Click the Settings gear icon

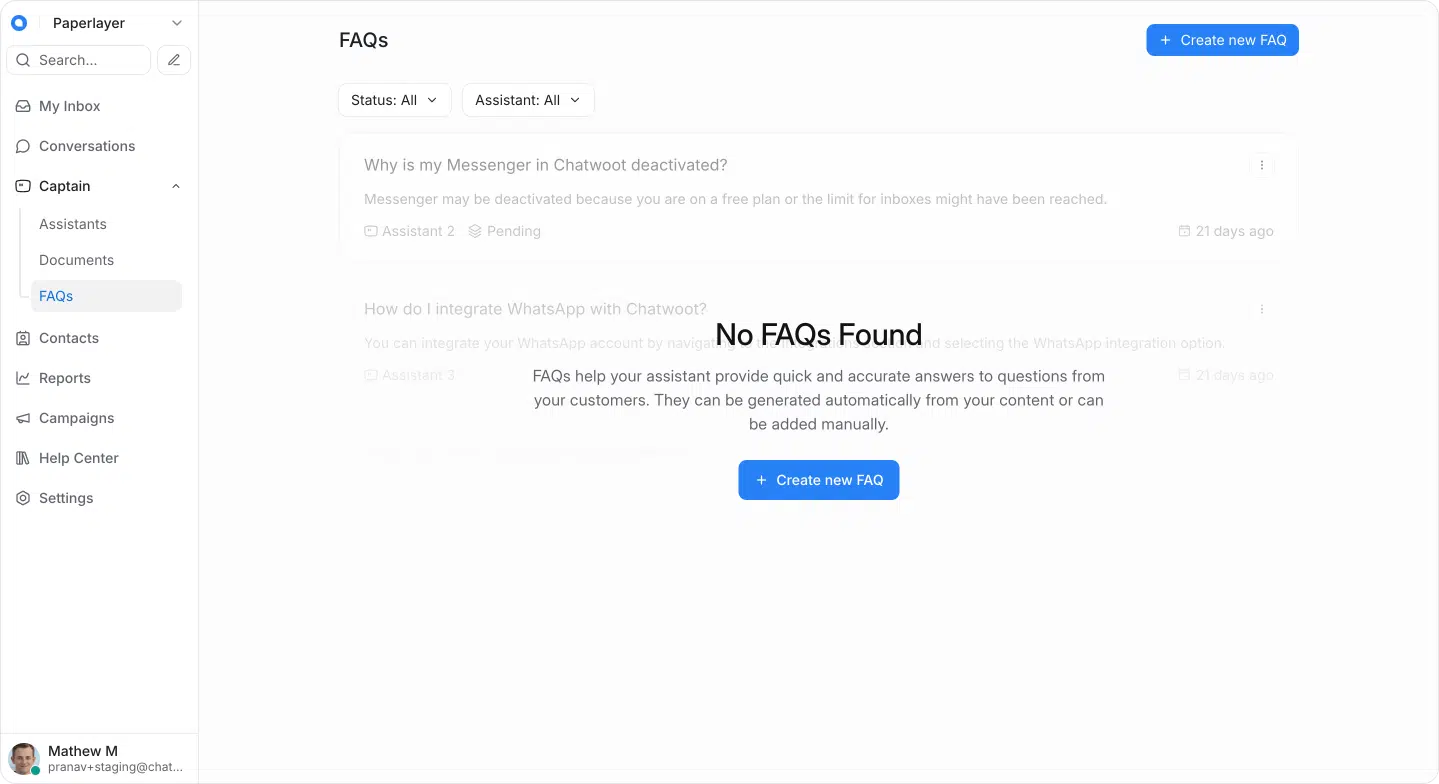coord(23,498)
